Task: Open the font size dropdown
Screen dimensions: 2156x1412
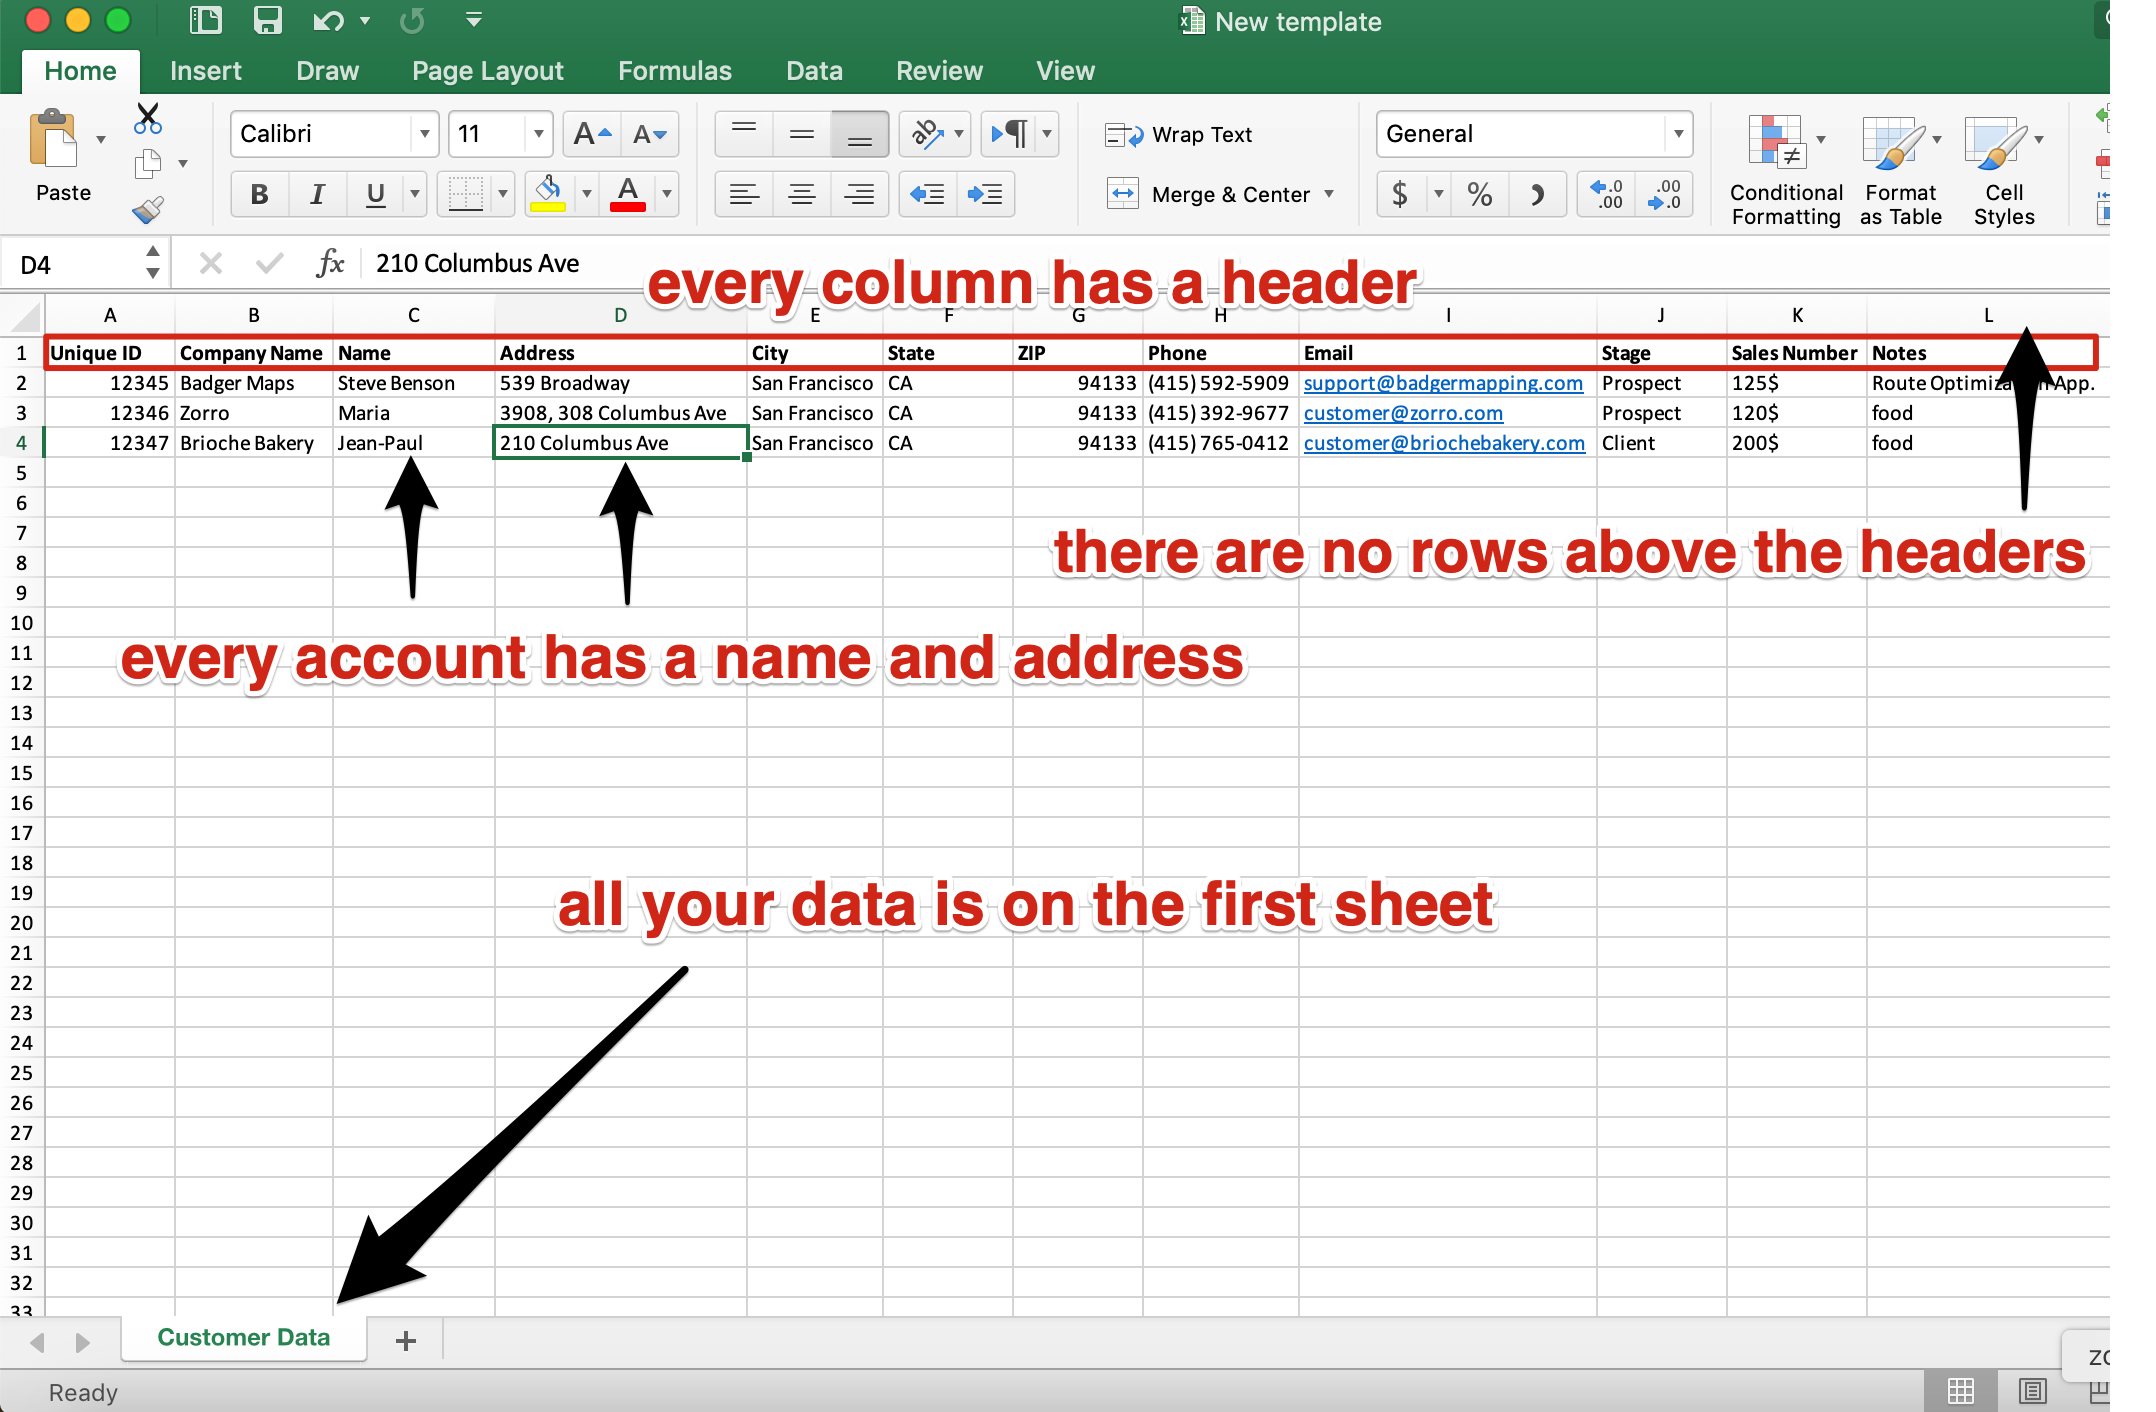Action: [538, 133]
